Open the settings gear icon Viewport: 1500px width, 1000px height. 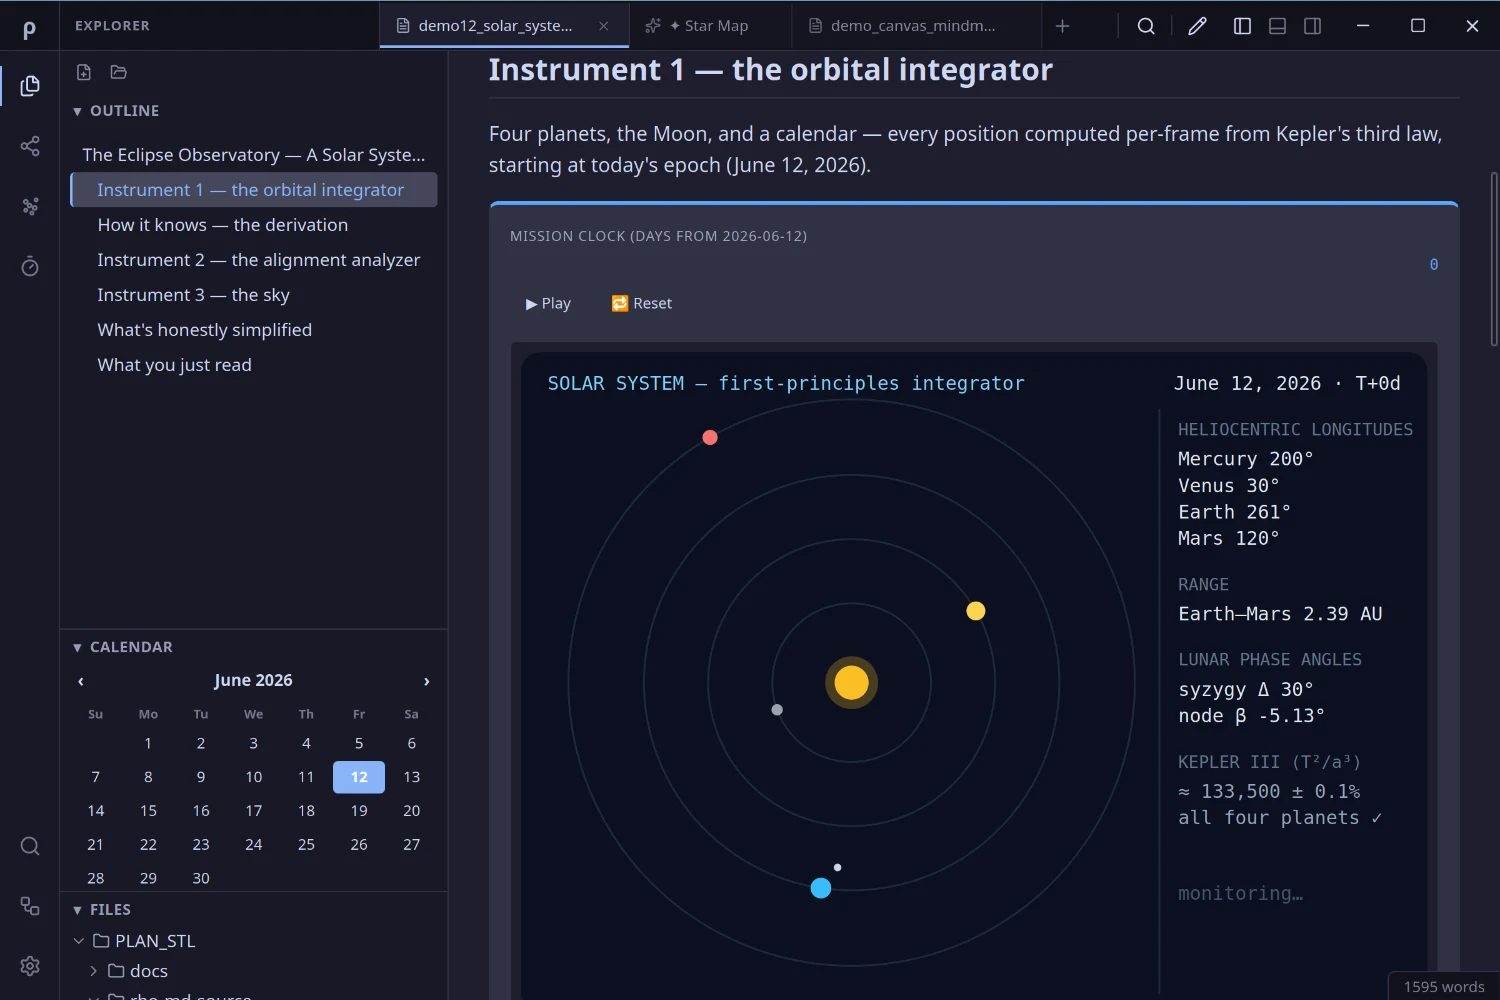[x=30, y=966]
